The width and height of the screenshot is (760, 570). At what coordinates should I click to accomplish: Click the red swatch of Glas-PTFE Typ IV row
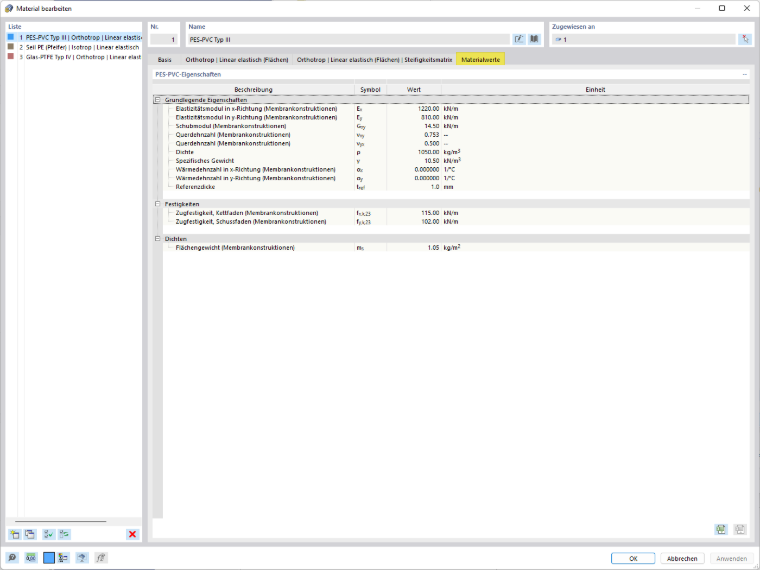[11, 56]
